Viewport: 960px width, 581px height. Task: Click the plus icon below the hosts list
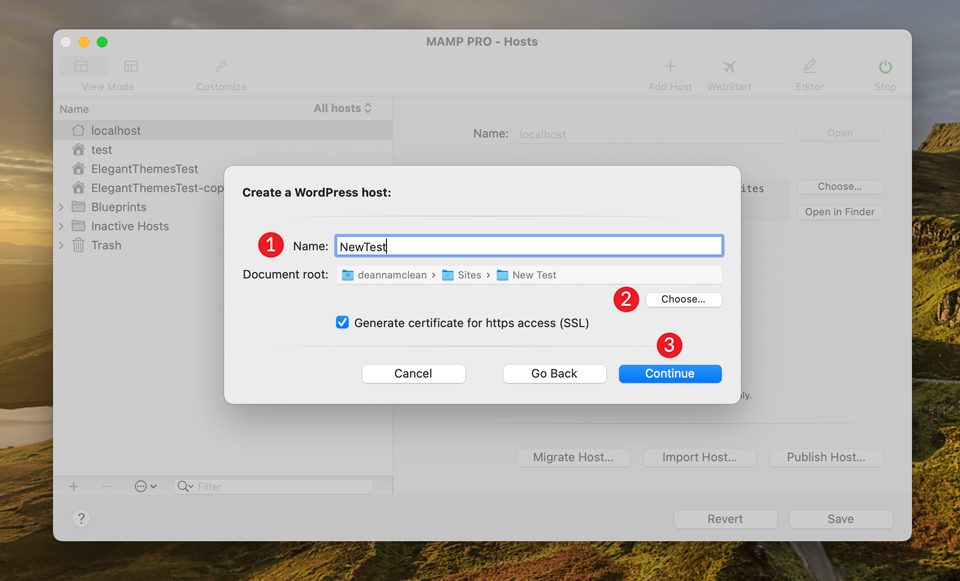[74, 486]
